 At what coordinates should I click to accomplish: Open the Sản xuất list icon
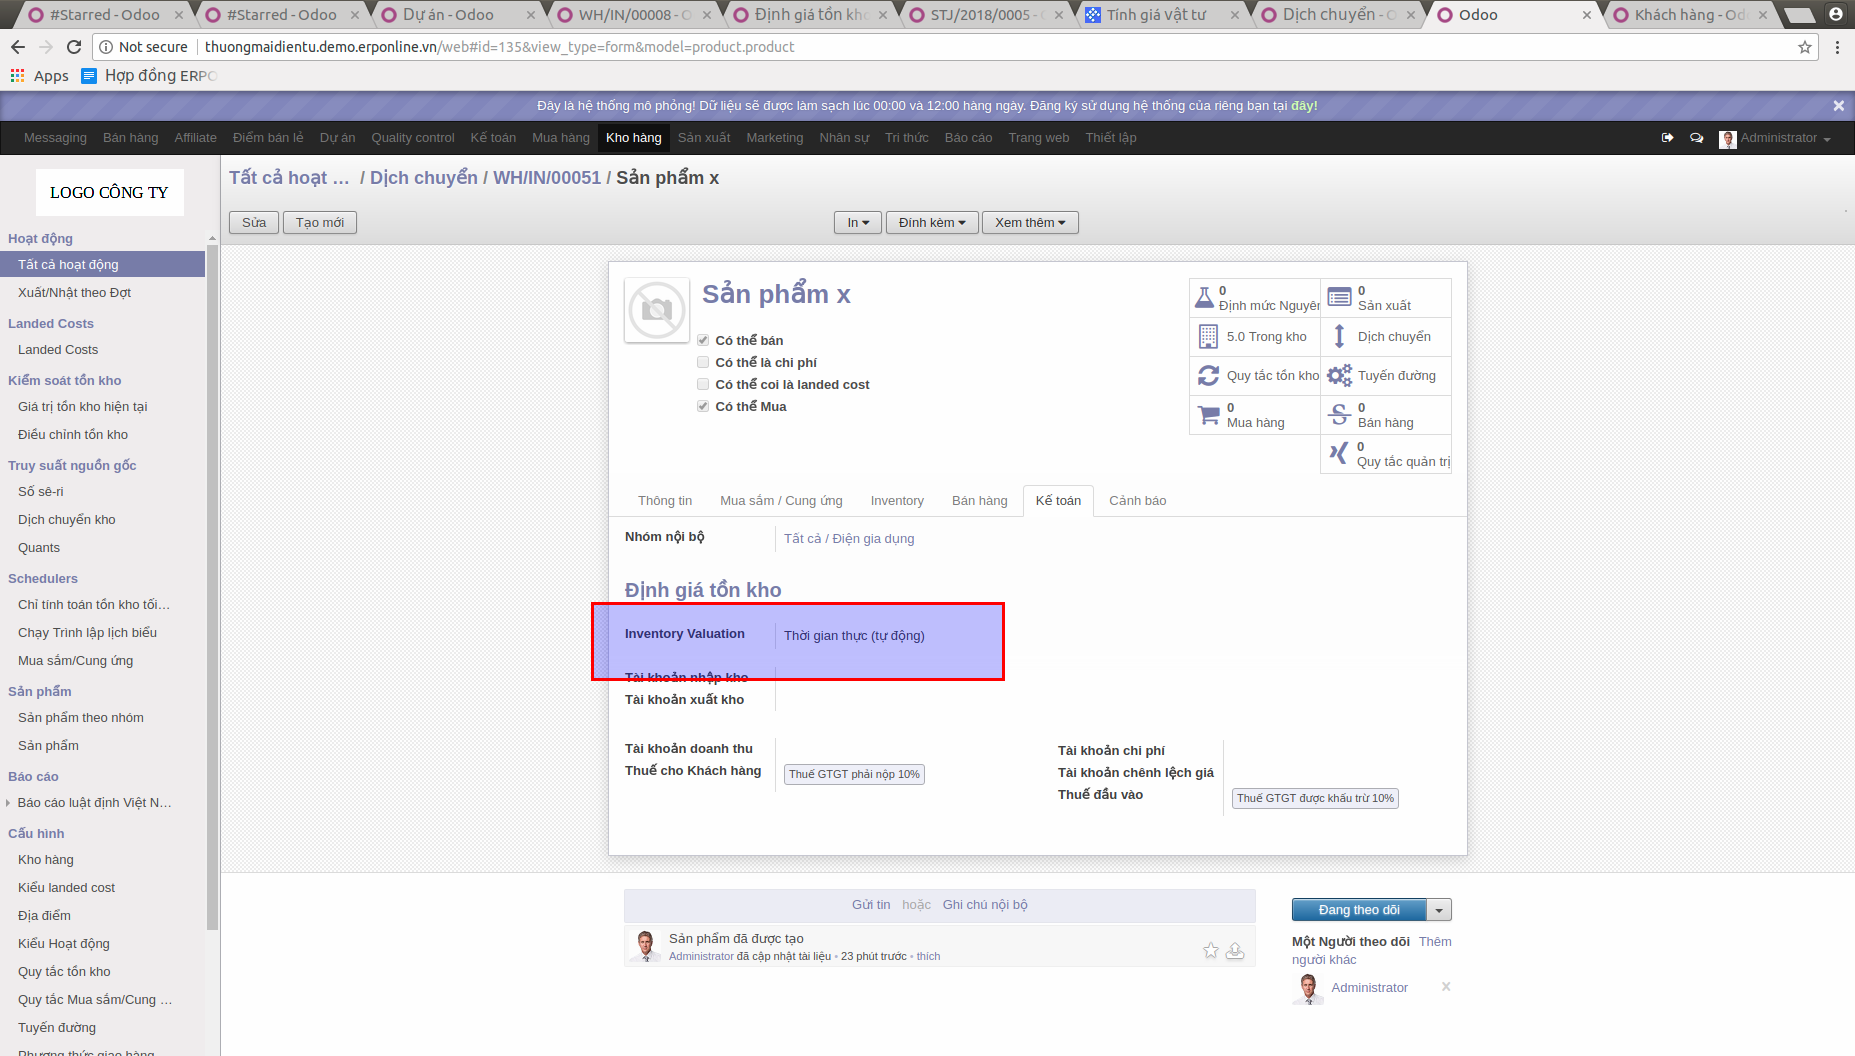[x=1339, y=298]
